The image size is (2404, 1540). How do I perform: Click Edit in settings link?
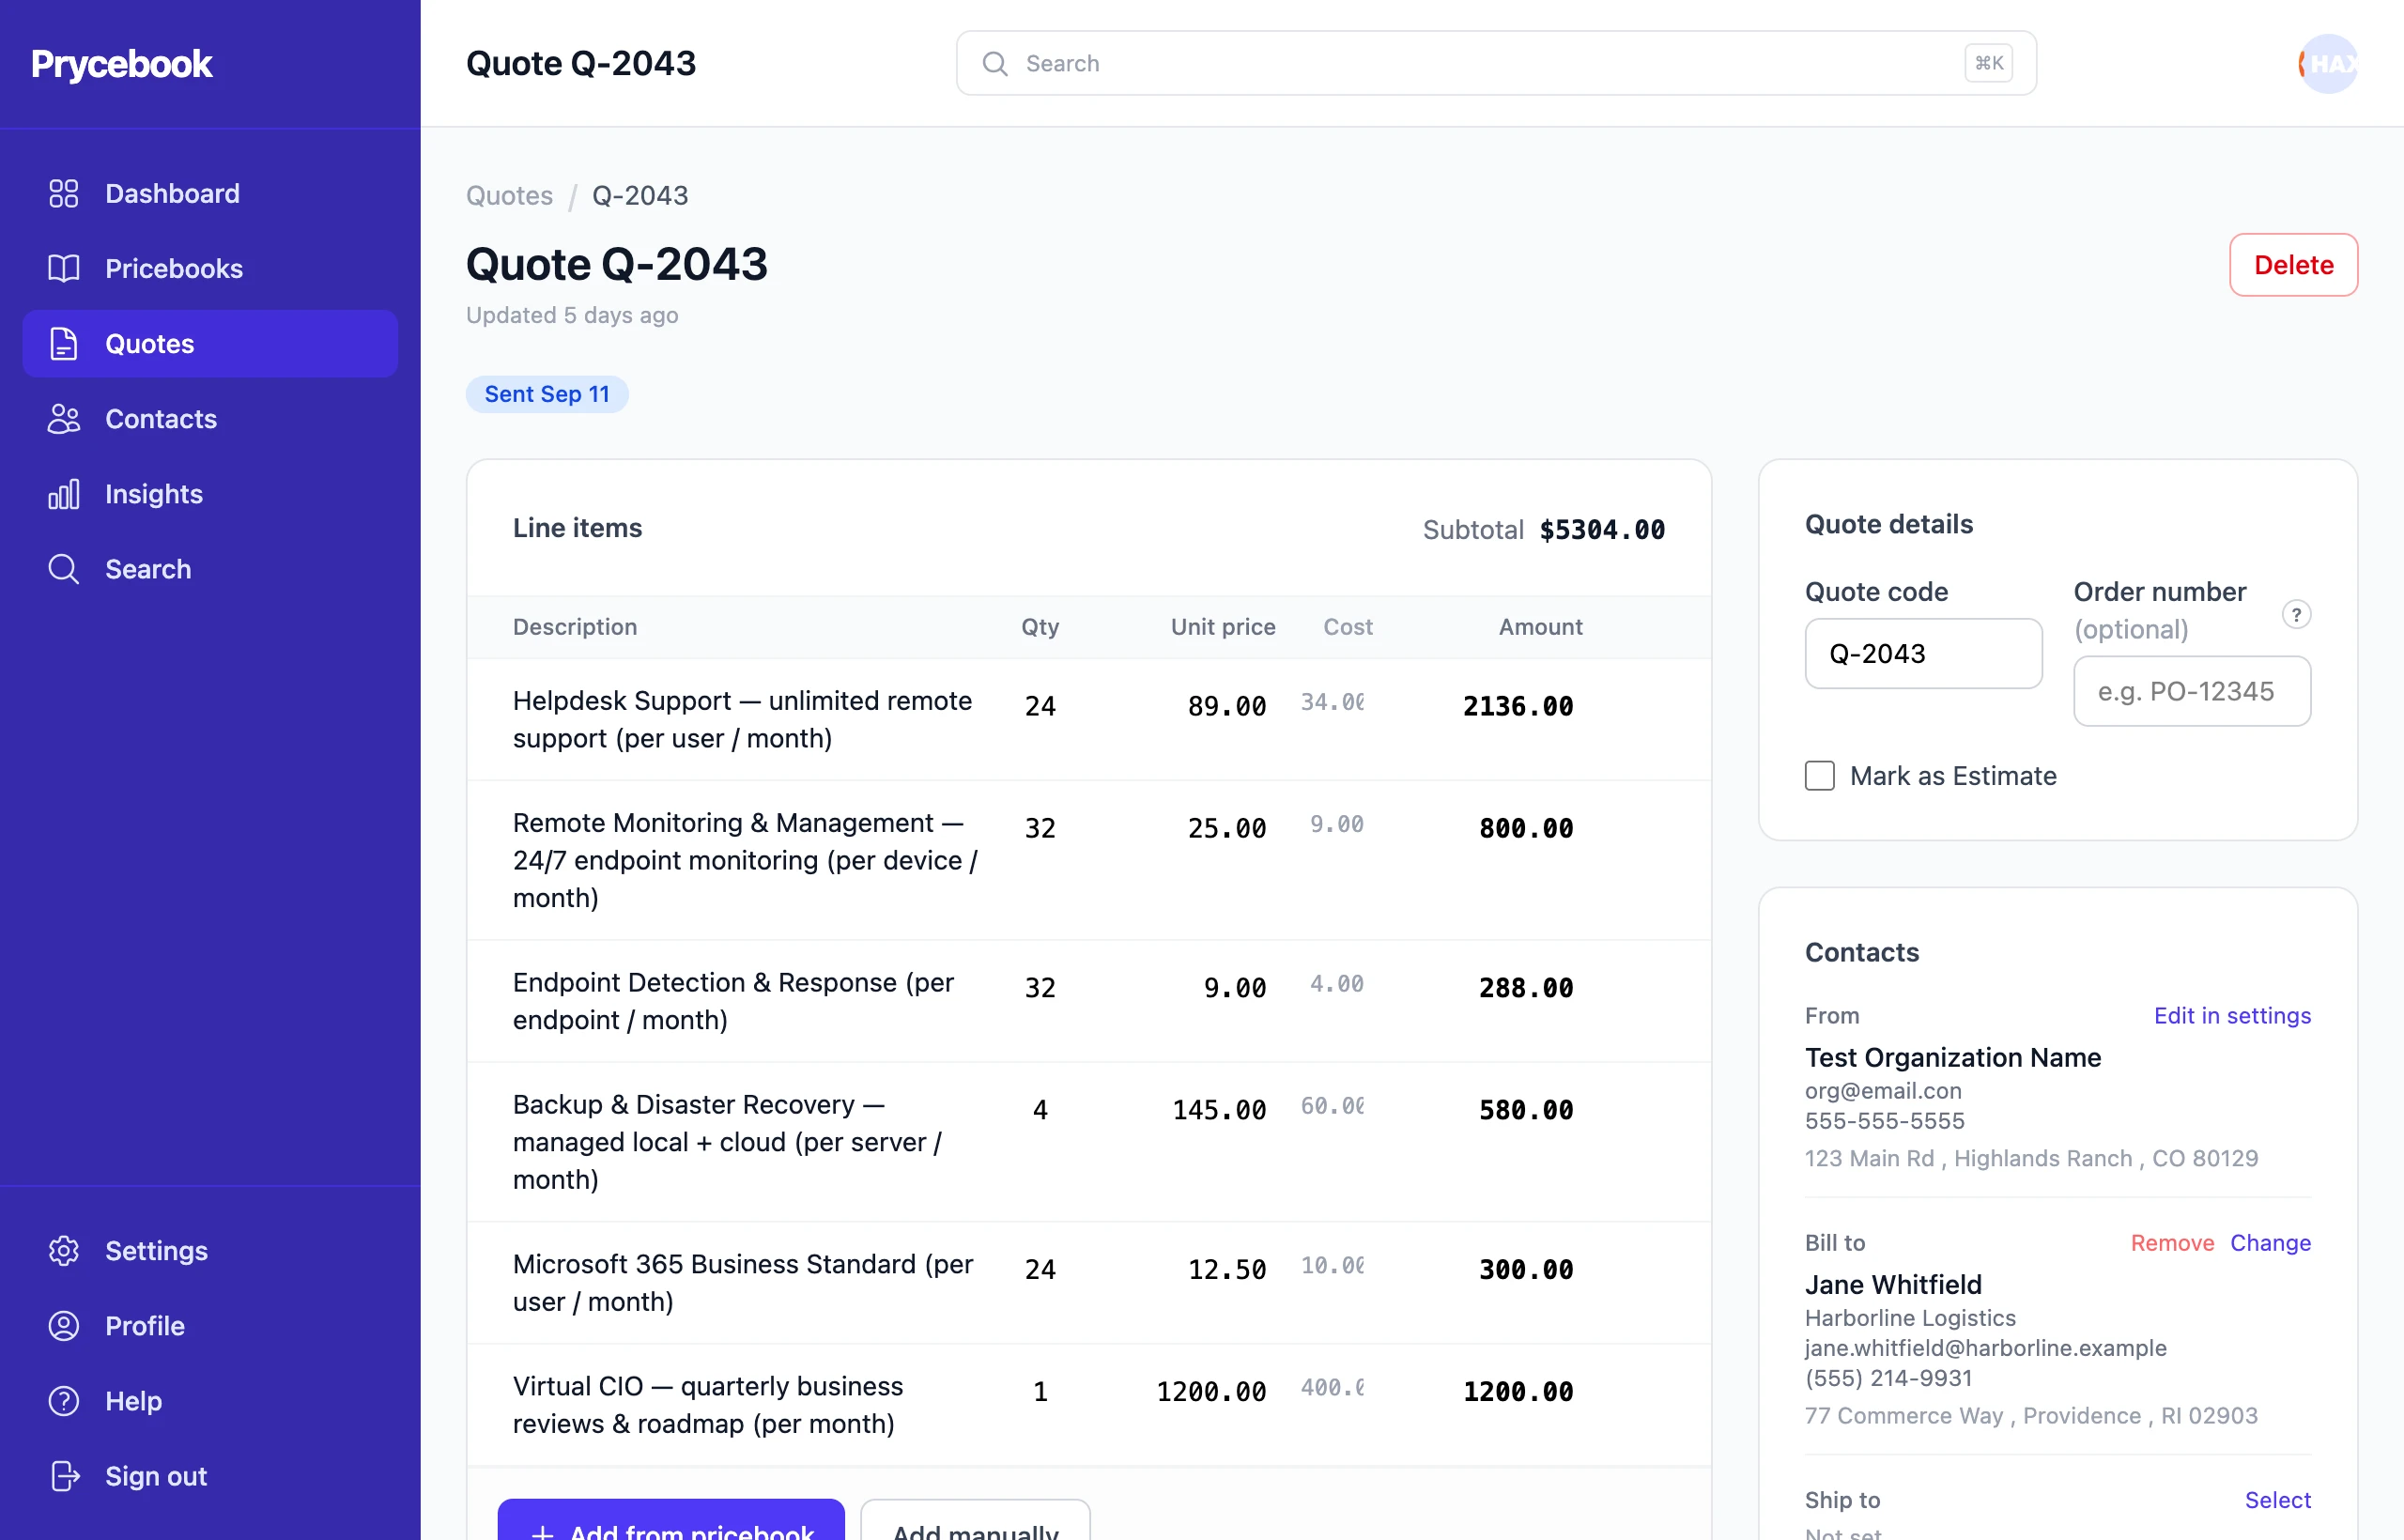(2232, 1015)
